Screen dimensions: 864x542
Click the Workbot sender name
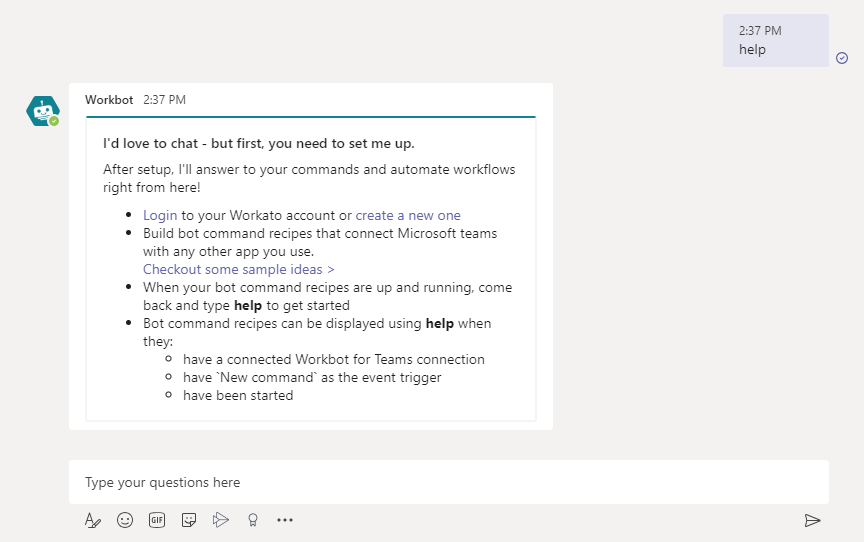click(x=109, y=100)
